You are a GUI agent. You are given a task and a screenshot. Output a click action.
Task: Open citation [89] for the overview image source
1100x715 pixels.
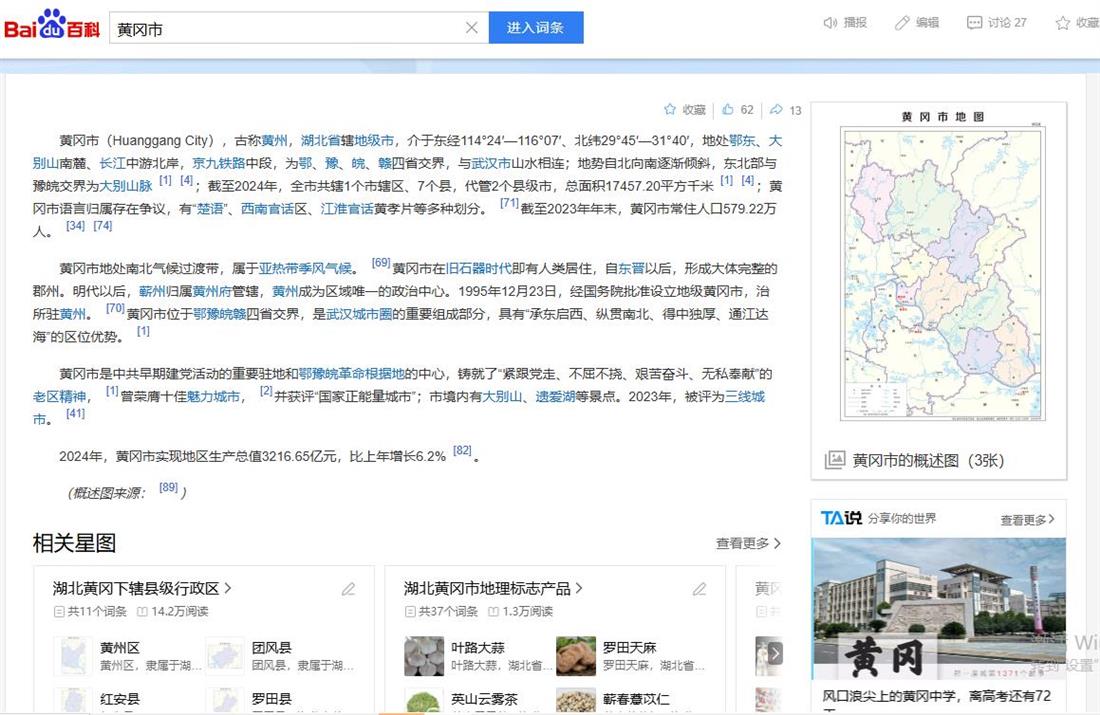click(168, 487)
